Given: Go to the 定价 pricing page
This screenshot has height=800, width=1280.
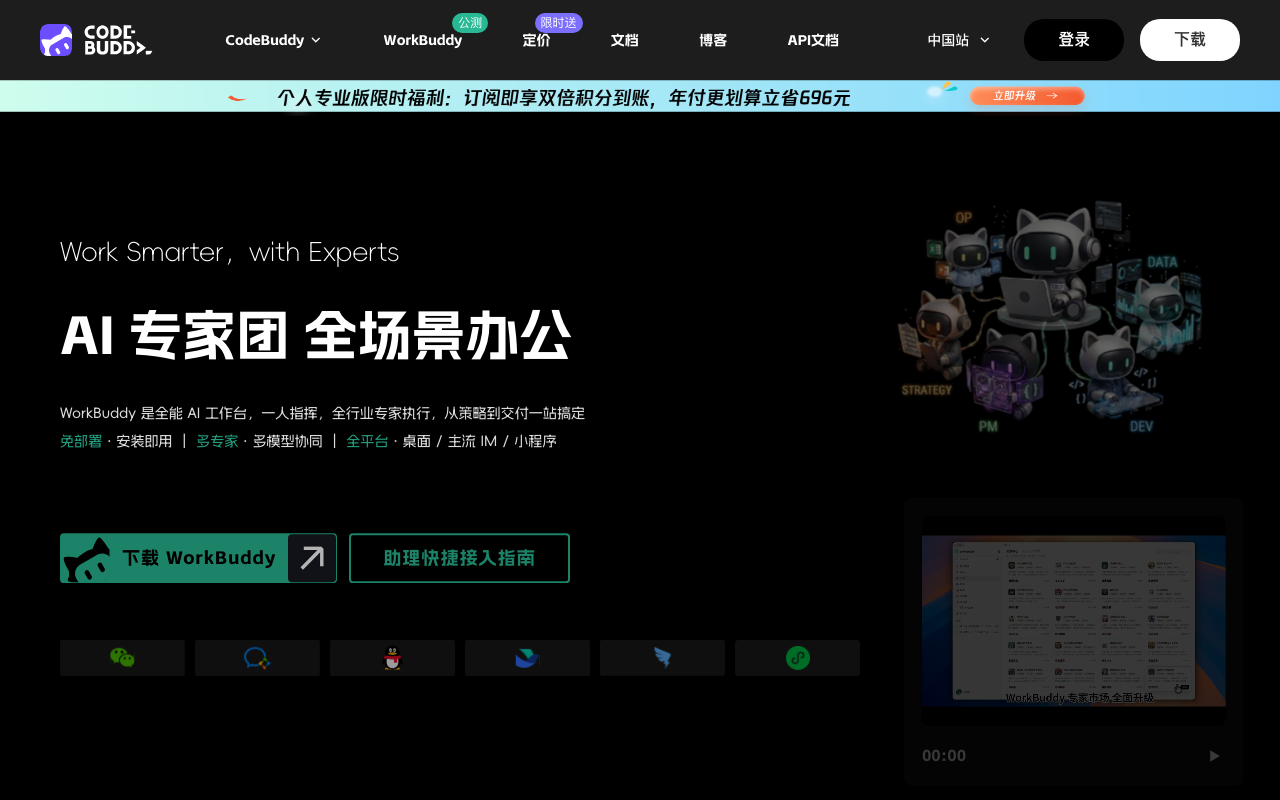Looking at the screenshot, I should coord(536,40).
